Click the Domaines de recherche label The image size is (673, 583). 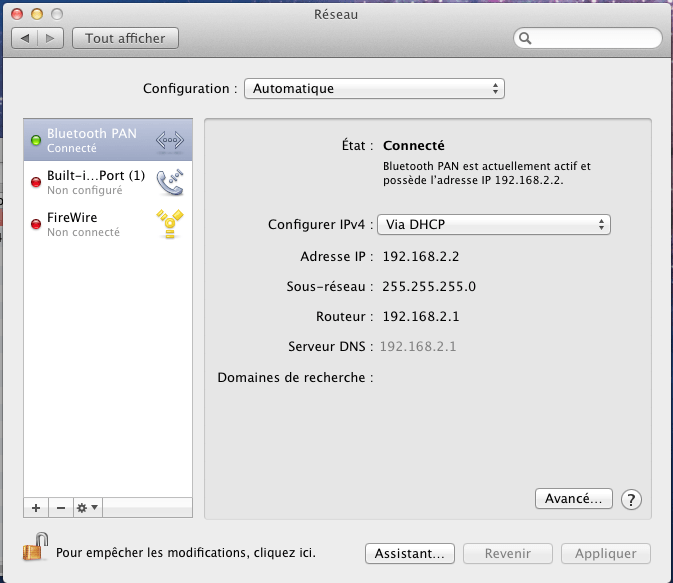295,377
